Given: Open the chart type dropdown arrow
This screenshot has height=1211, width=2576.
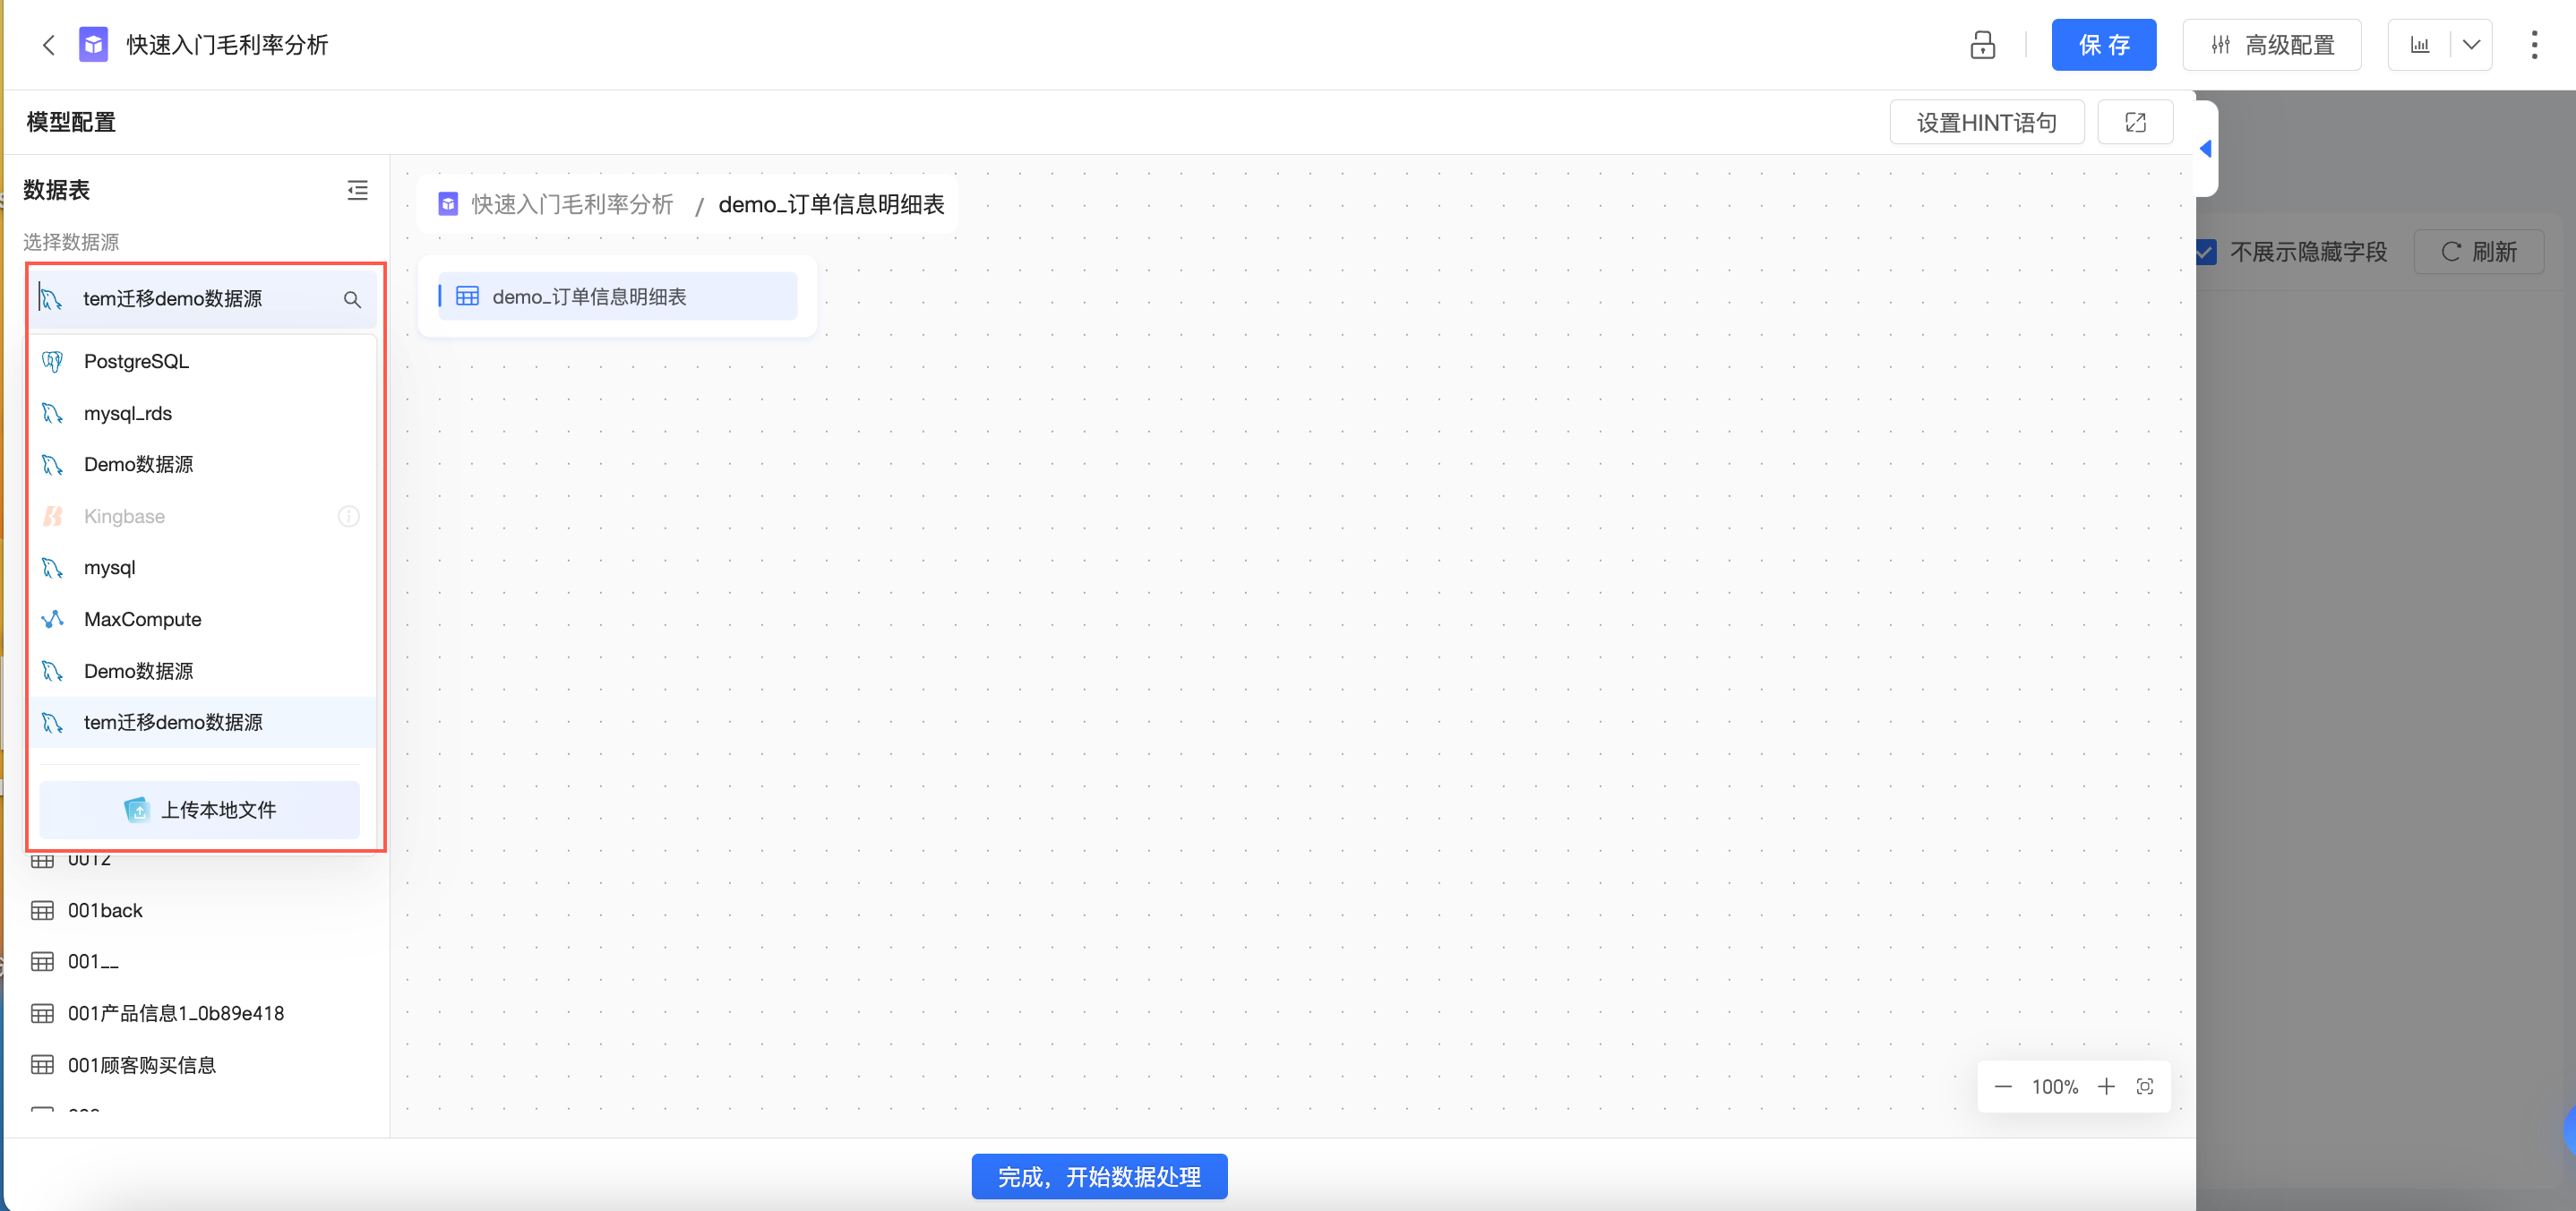Looking at the screenshot, I should 2471,45.
